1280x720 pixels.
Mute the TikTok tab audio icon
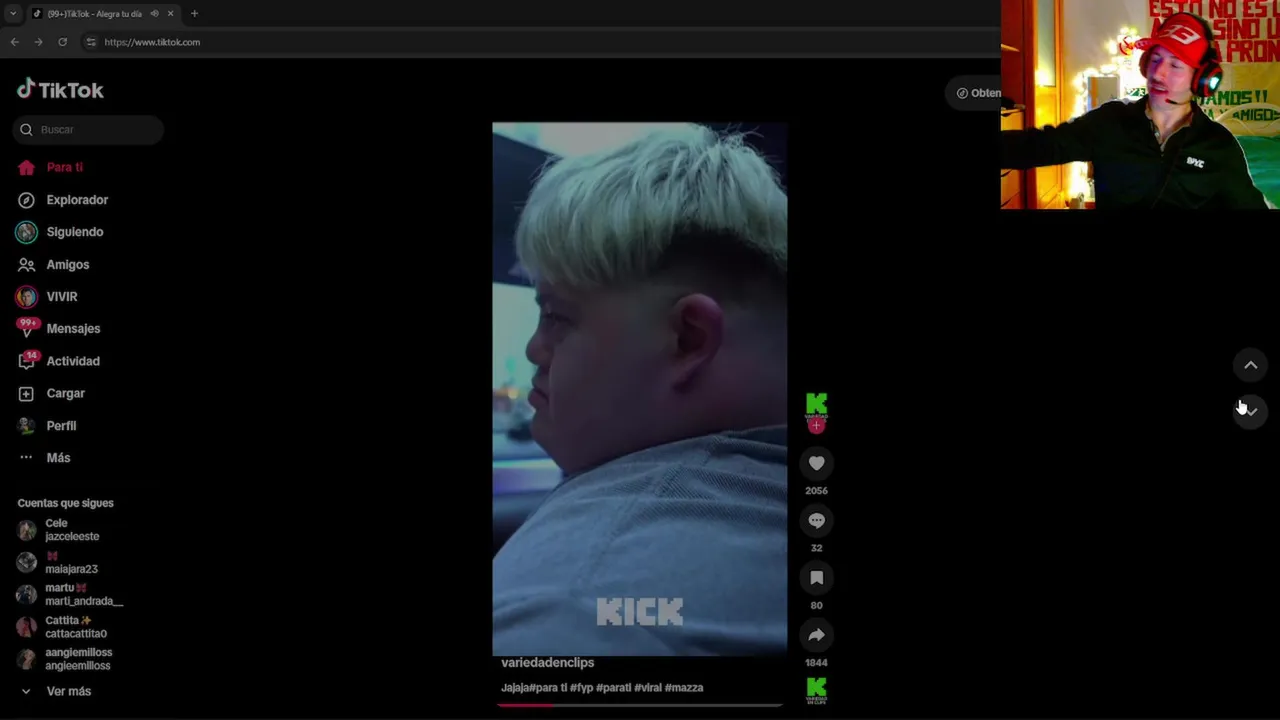tap(154, 14)
